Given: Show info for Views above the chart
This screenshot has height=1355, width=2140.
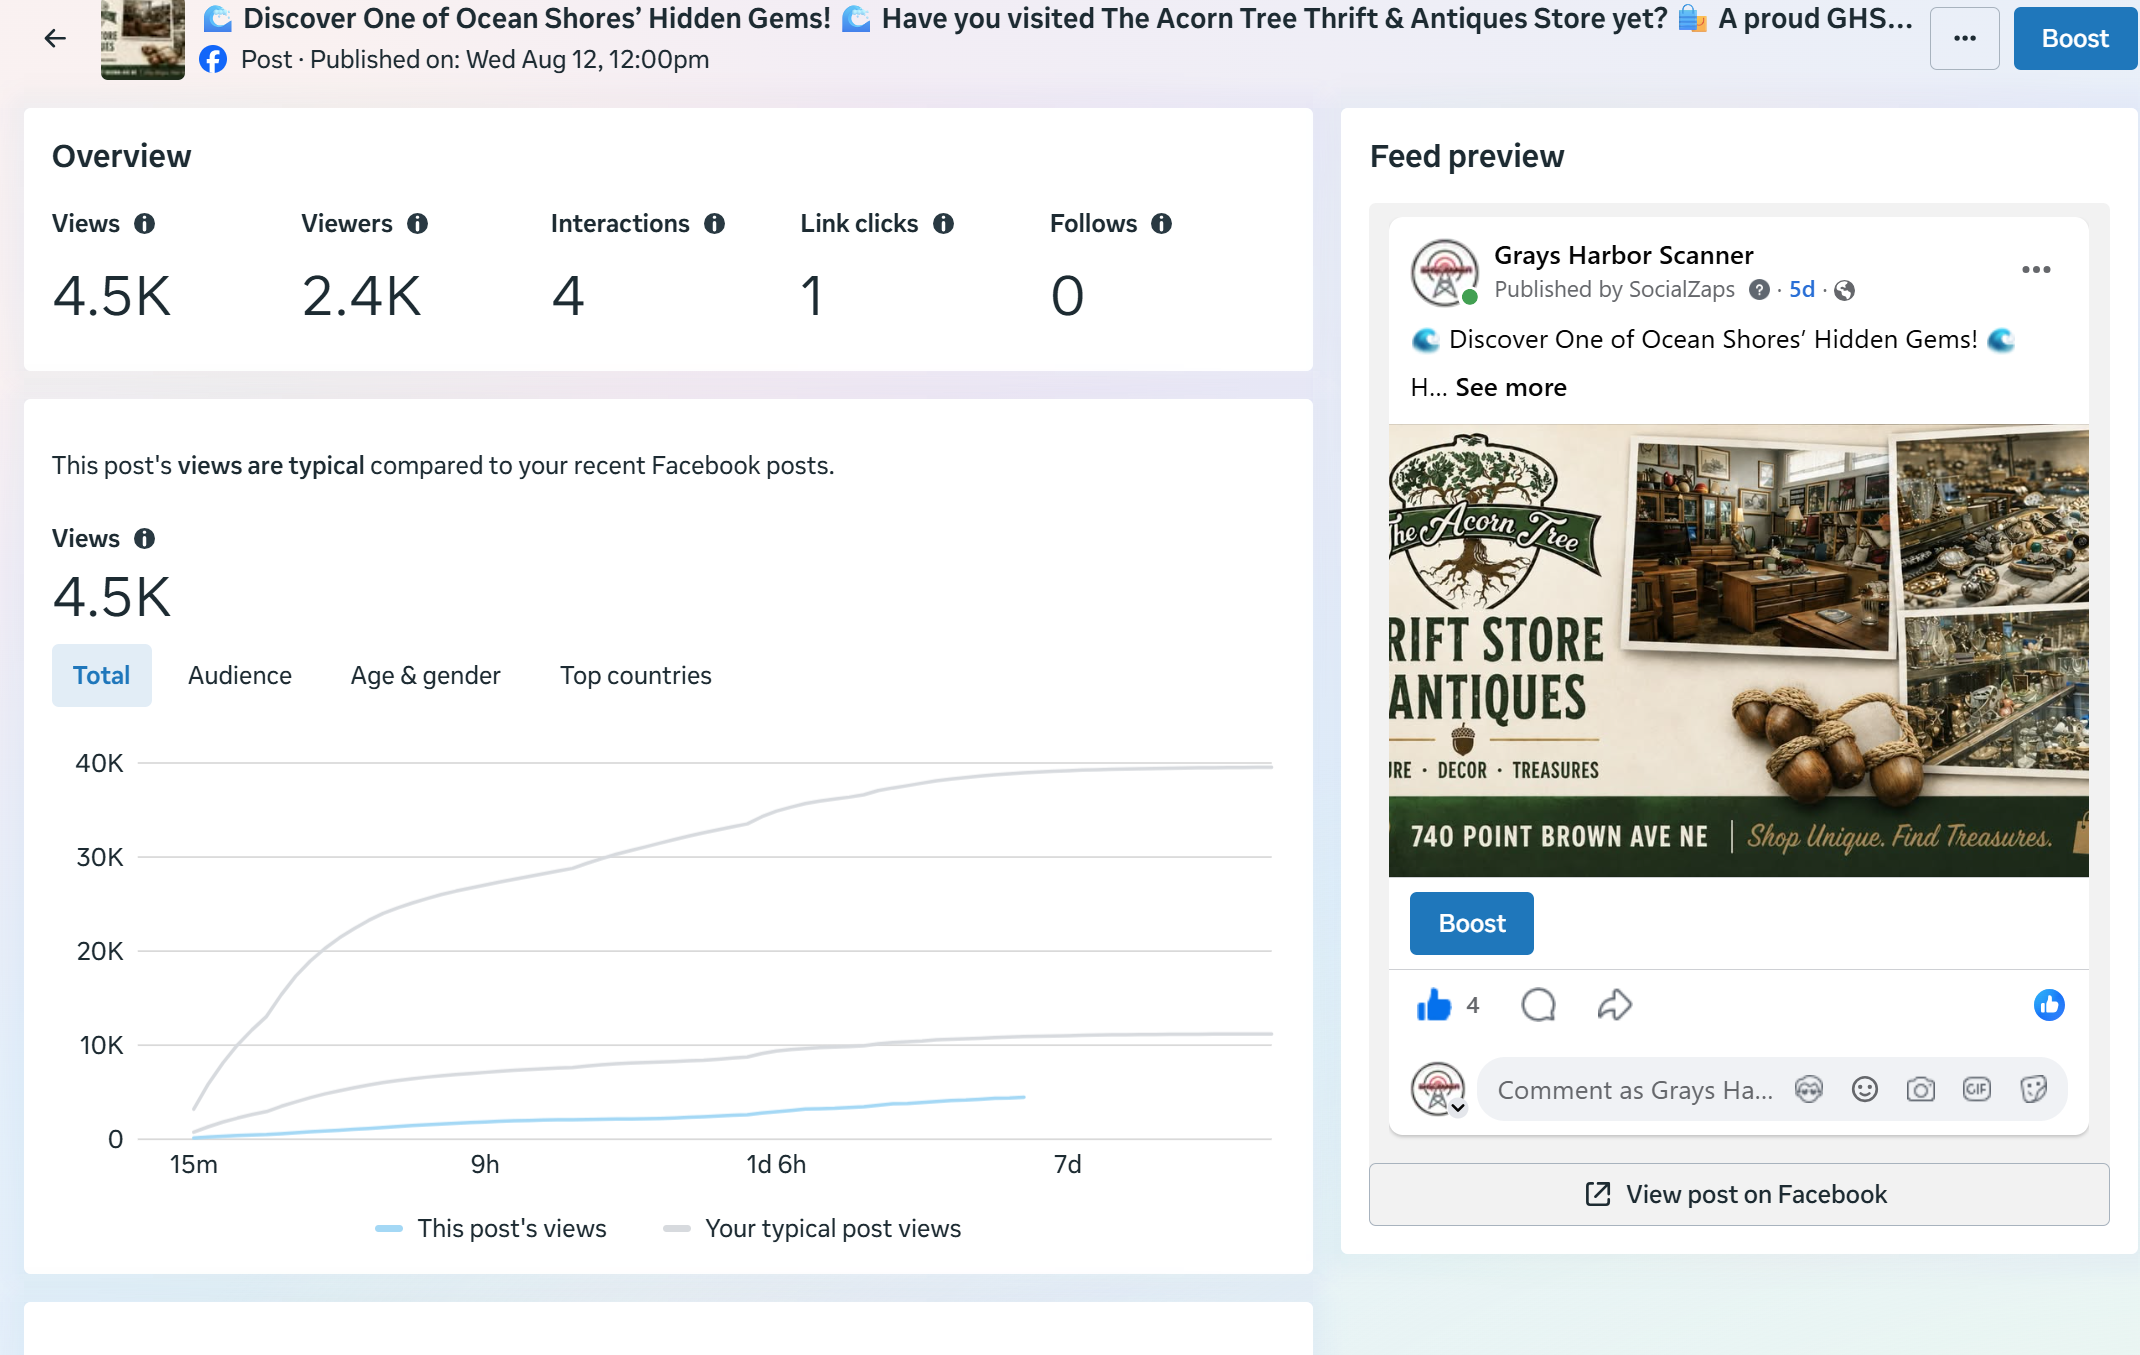Looking at the screenshot, I should pos(145,539).
